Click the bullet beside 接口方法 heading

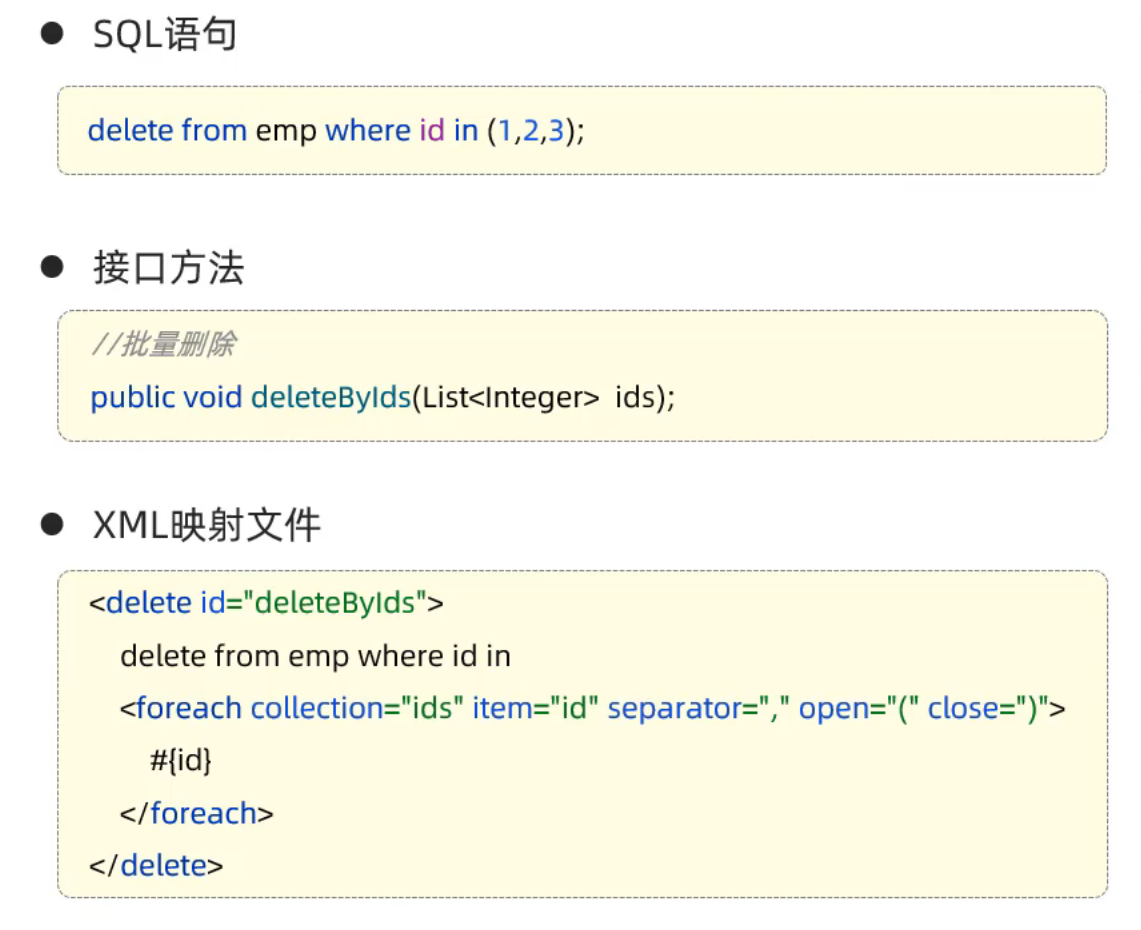51,268
